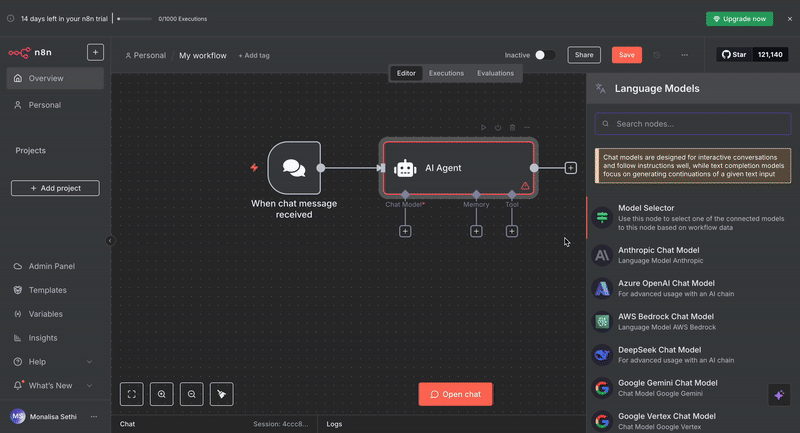
Task: Toggle the Inactive workflow switch
Action: click(544, 55)
